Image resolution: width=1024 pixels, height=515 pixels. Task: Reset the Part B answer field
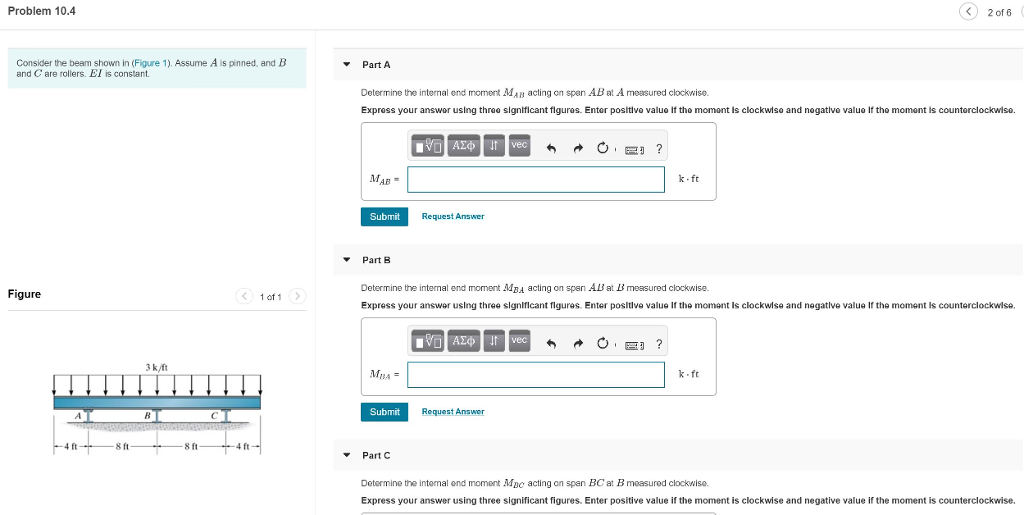tap(602, 344)
